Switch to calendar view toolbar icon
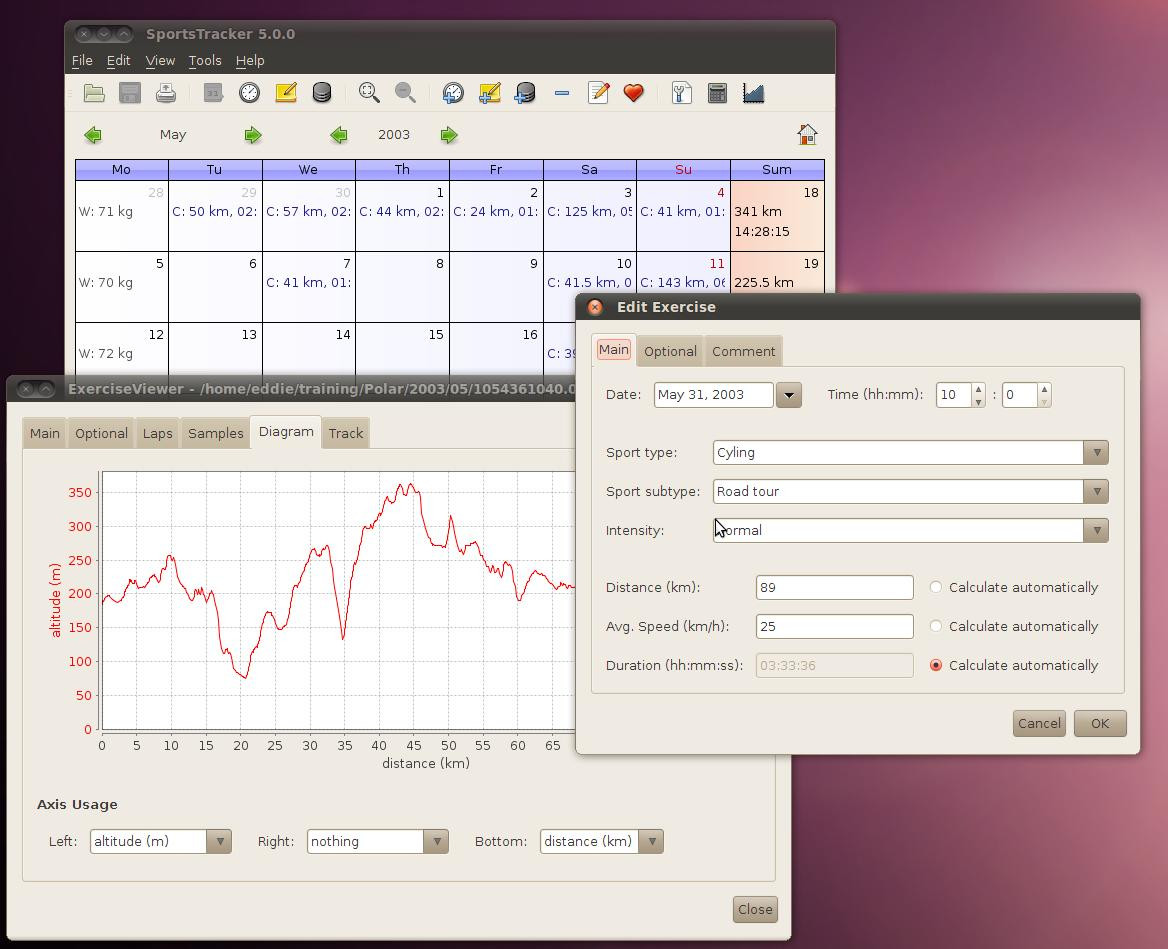The image size is (1168, 949). pos(214,93)
